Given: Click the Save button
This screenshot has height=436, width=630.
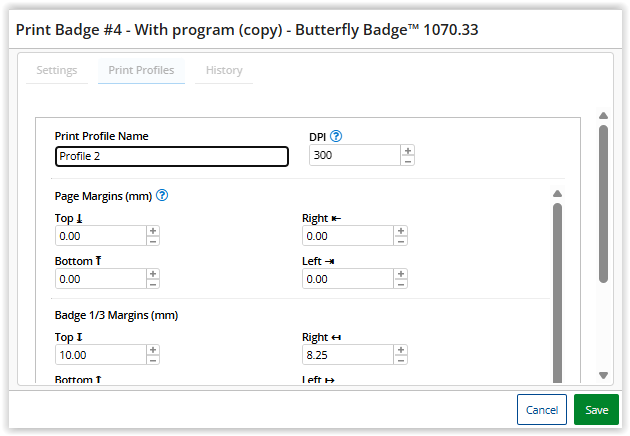Looking at the screenshot, I should pos(596,410).
